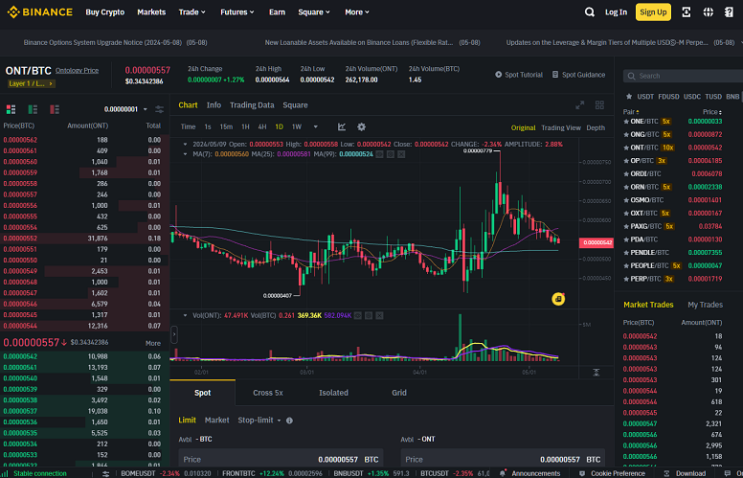Show buy orders only view icon
Image resolution: width=743 pixels, height=478 pixels.
pos(33,109)
